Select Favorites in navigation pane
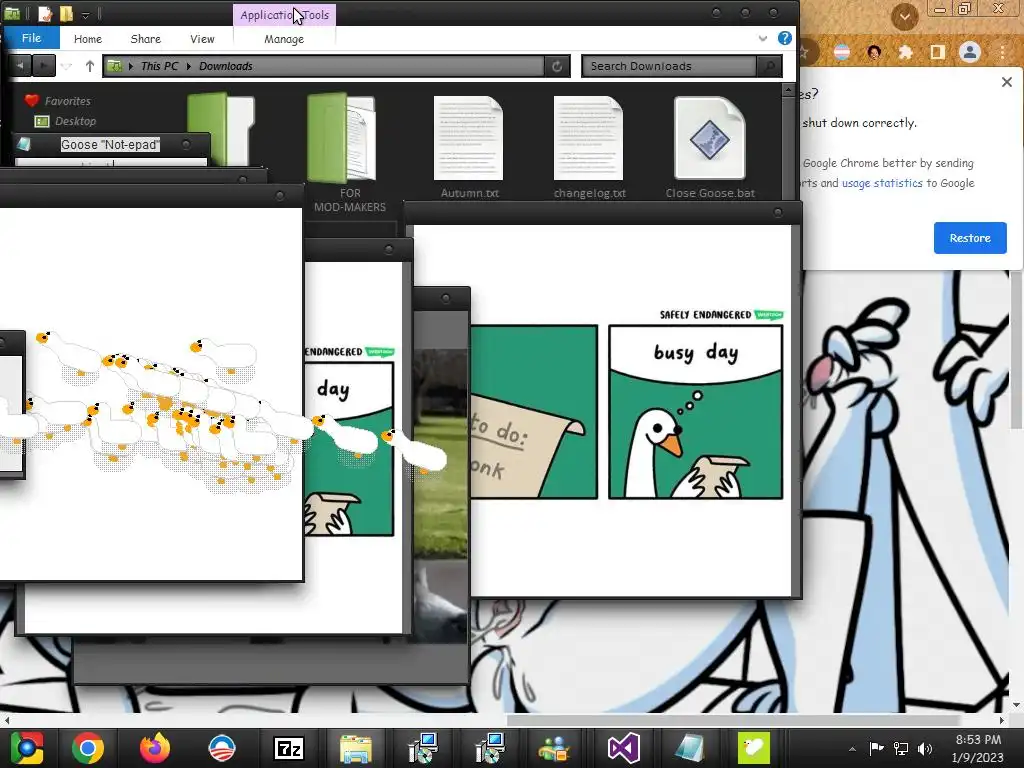The image size is (1024, 768). point(67,101)
